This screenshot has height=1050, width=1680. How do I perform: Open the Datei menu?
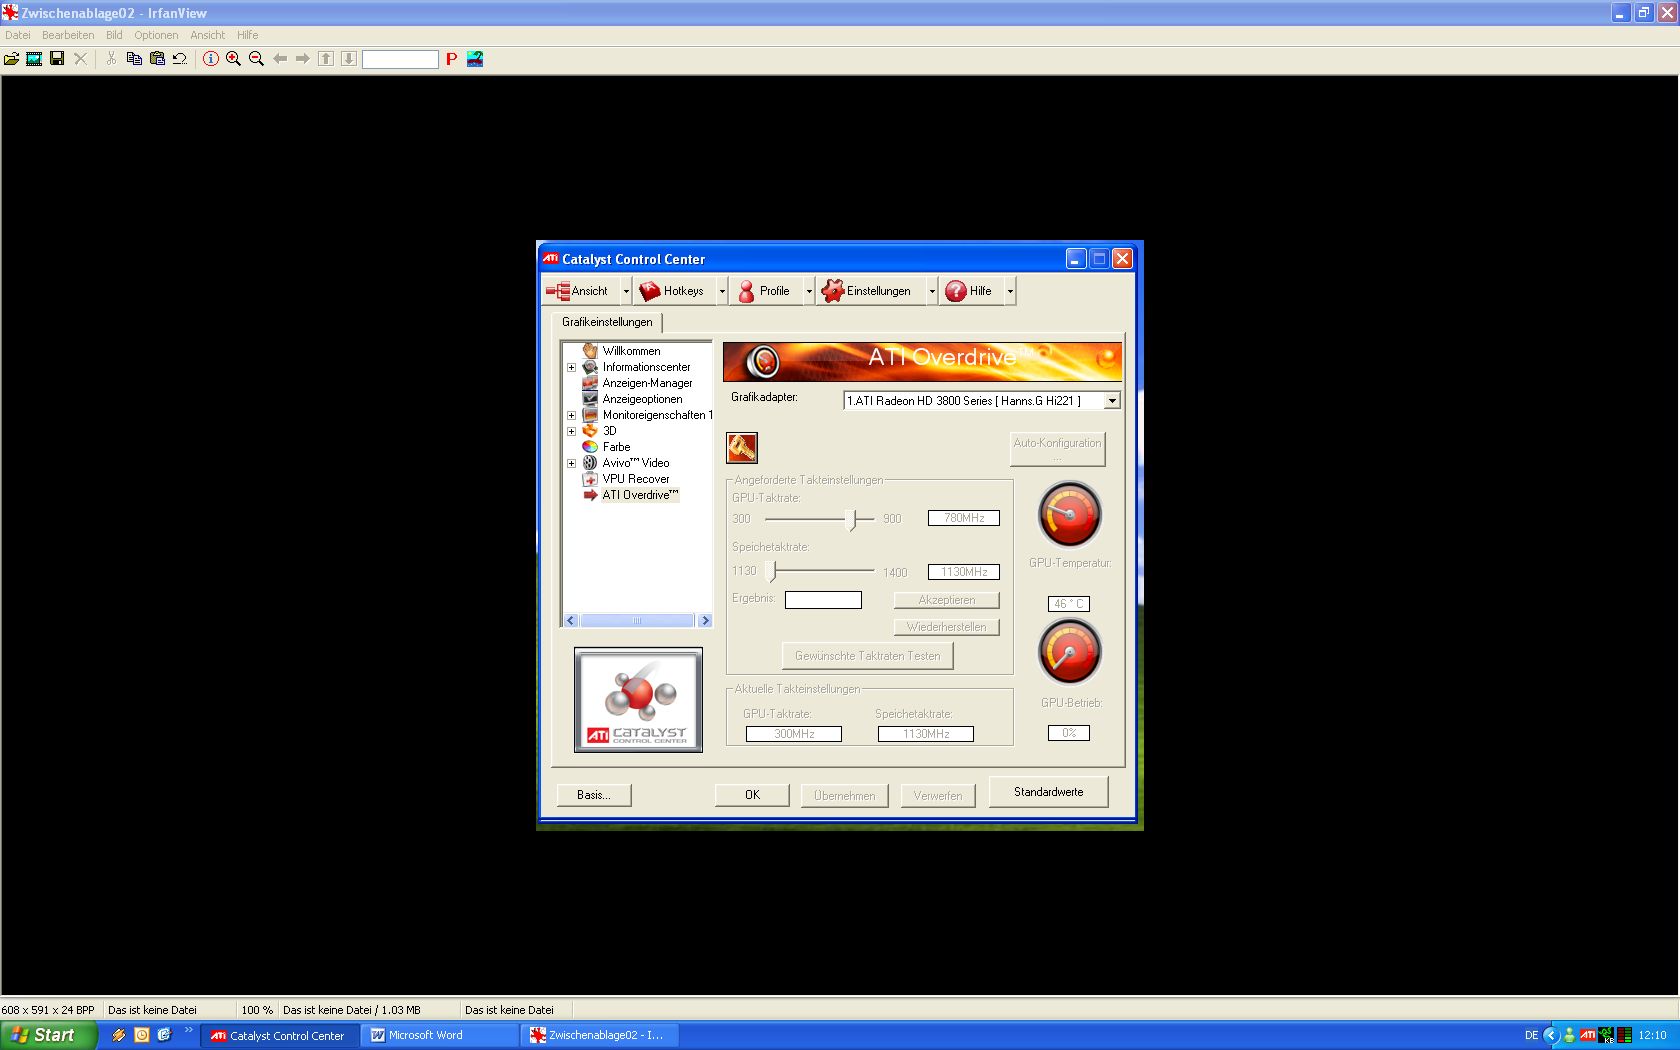tap(18, 35)
